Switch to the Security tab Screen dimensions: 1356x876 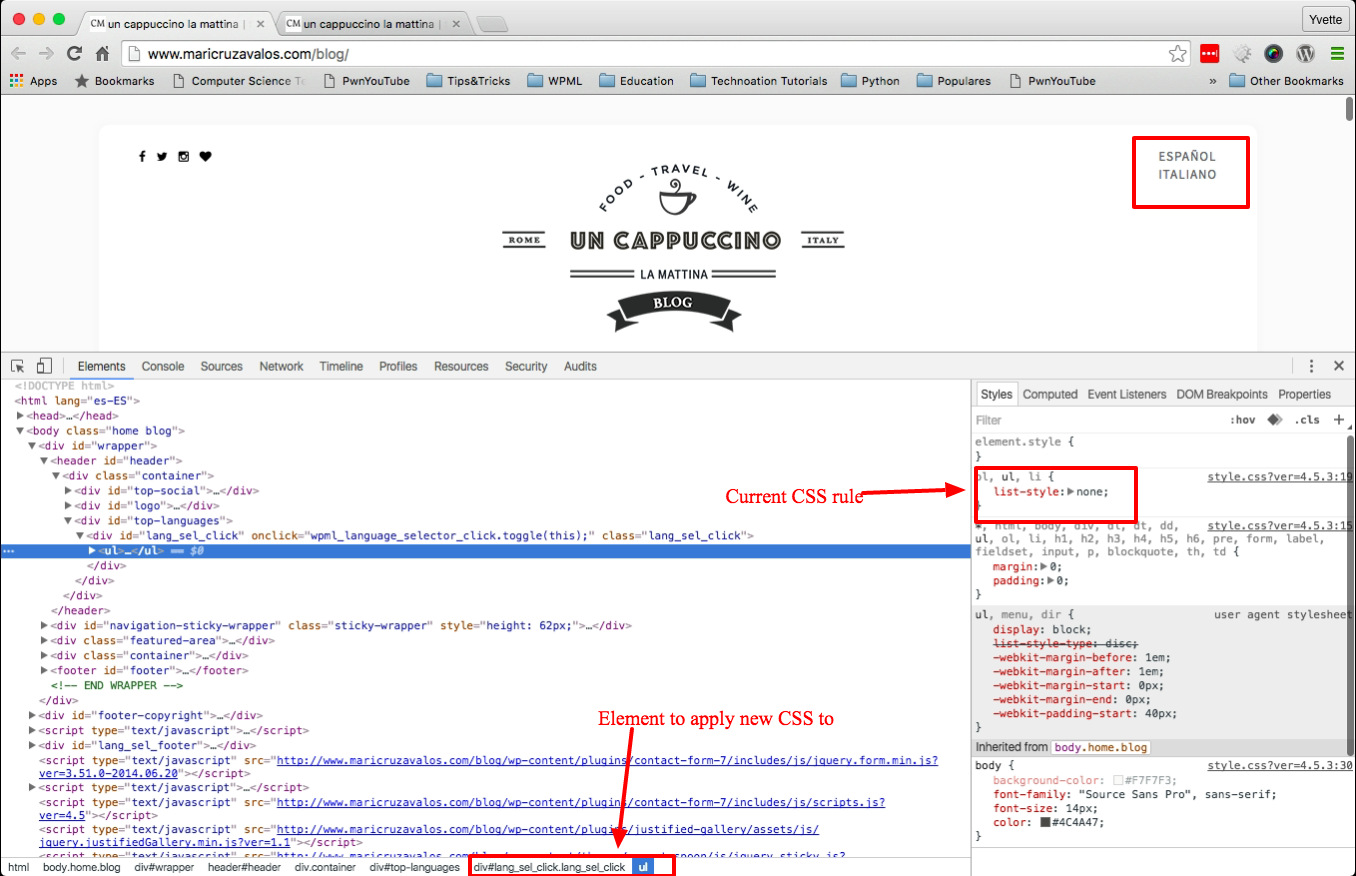coord(526,366)
